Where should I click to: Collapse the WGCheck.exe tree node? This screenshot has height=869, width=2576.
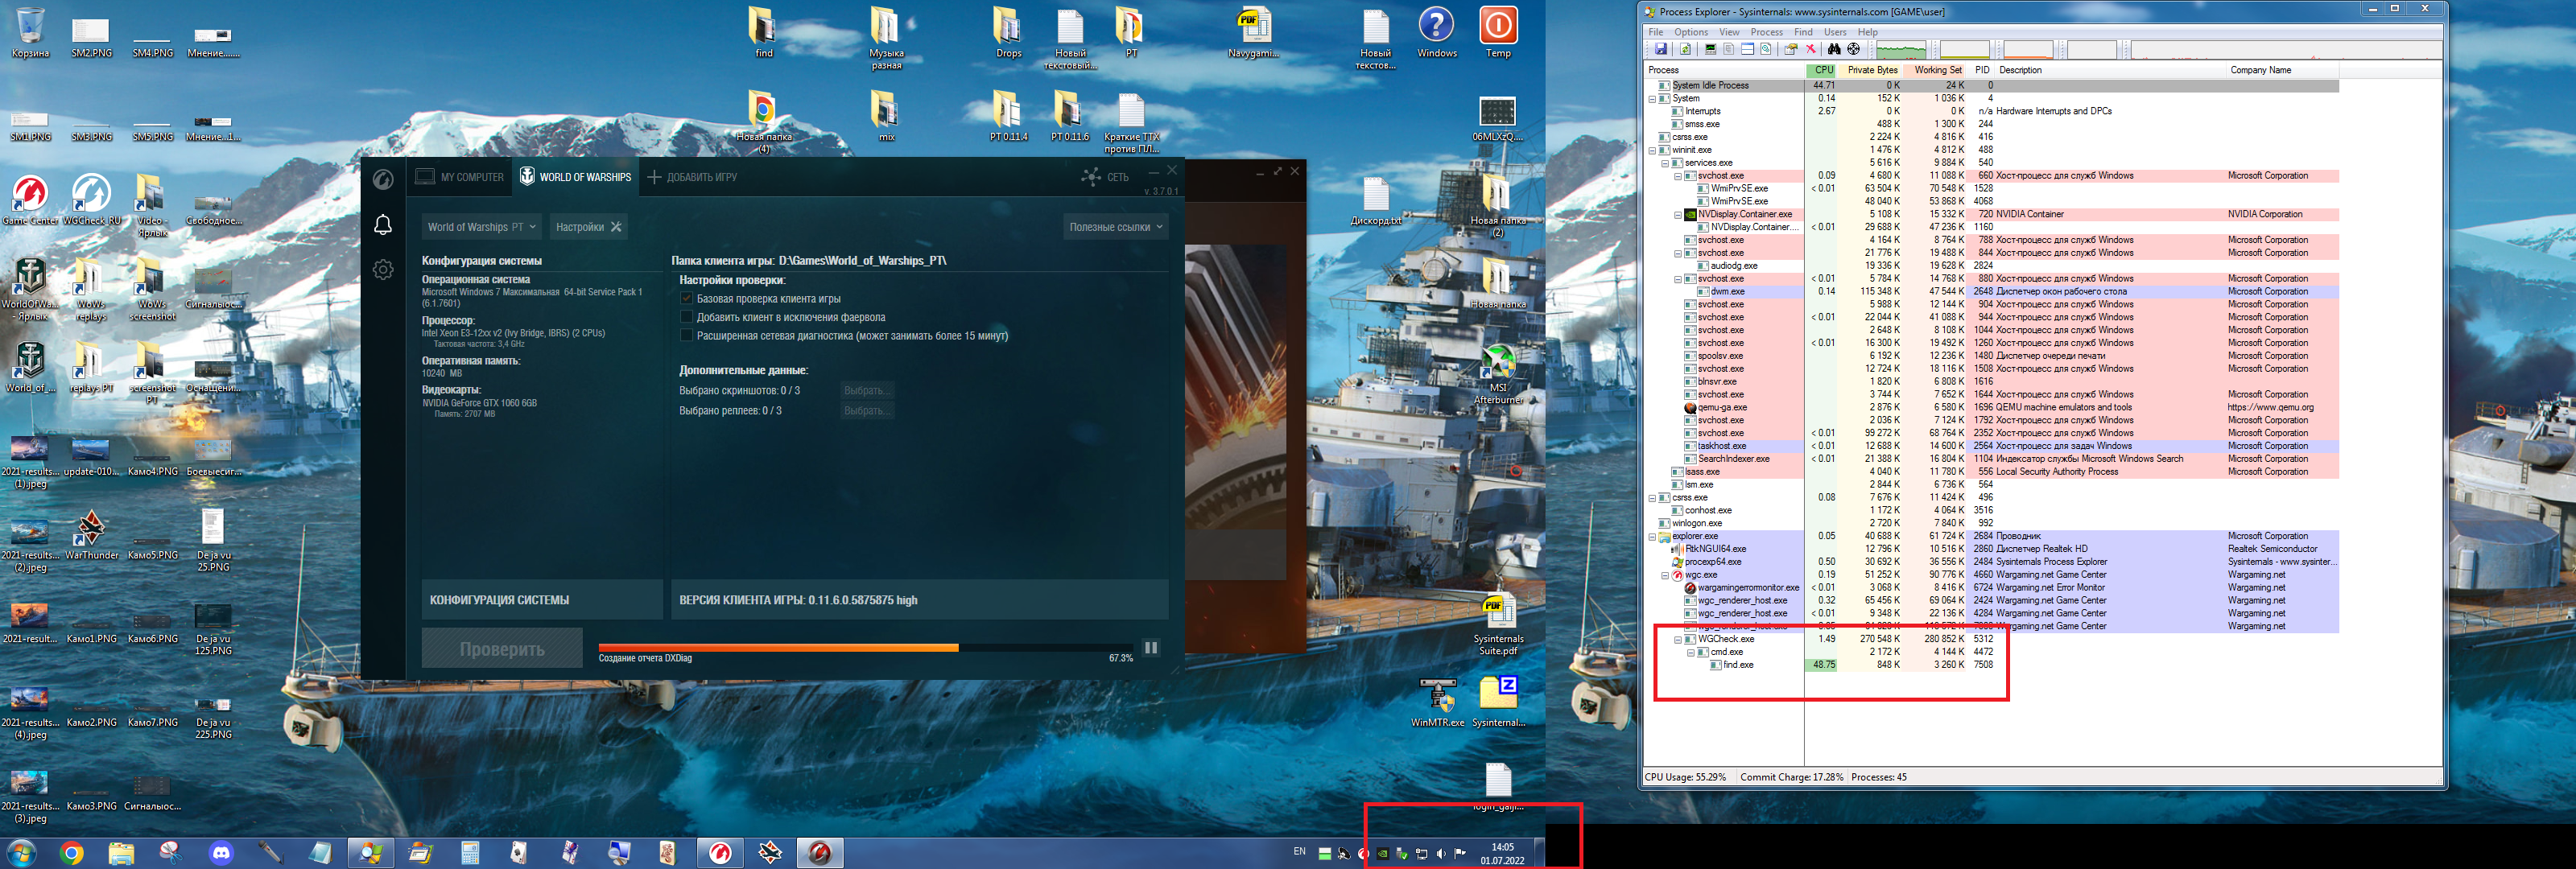1678,639
